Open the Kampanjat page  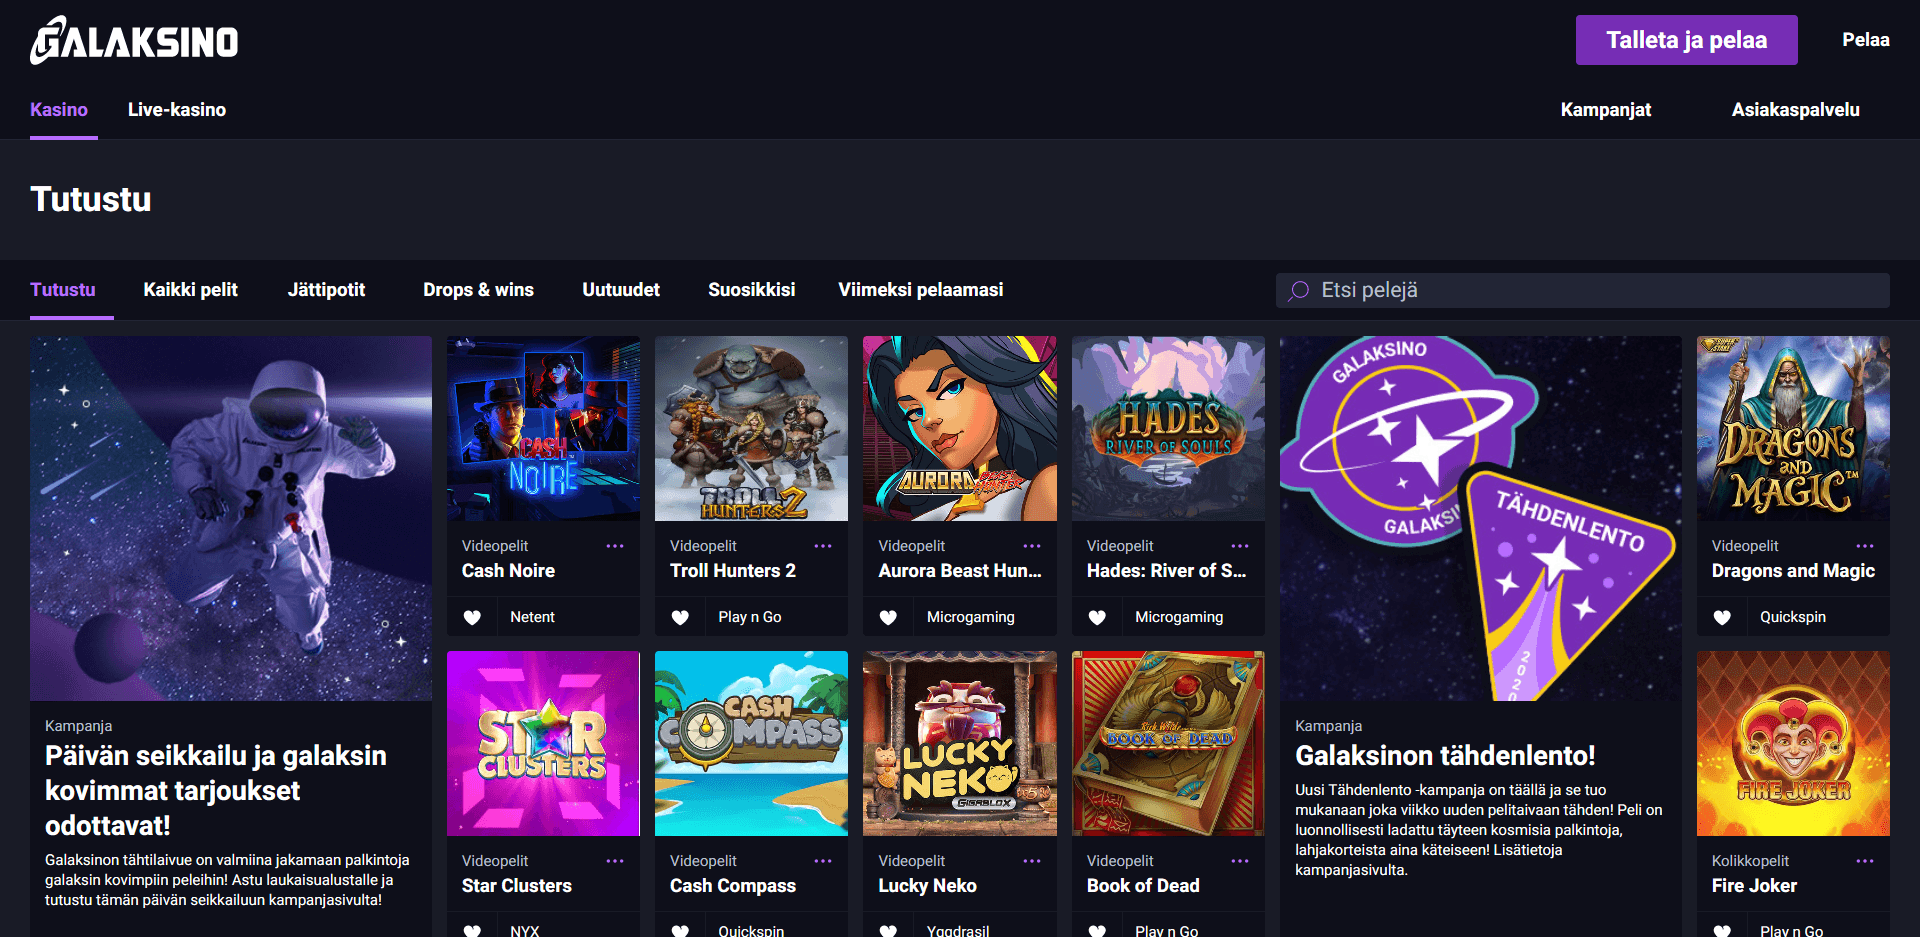pos(1606,110)
